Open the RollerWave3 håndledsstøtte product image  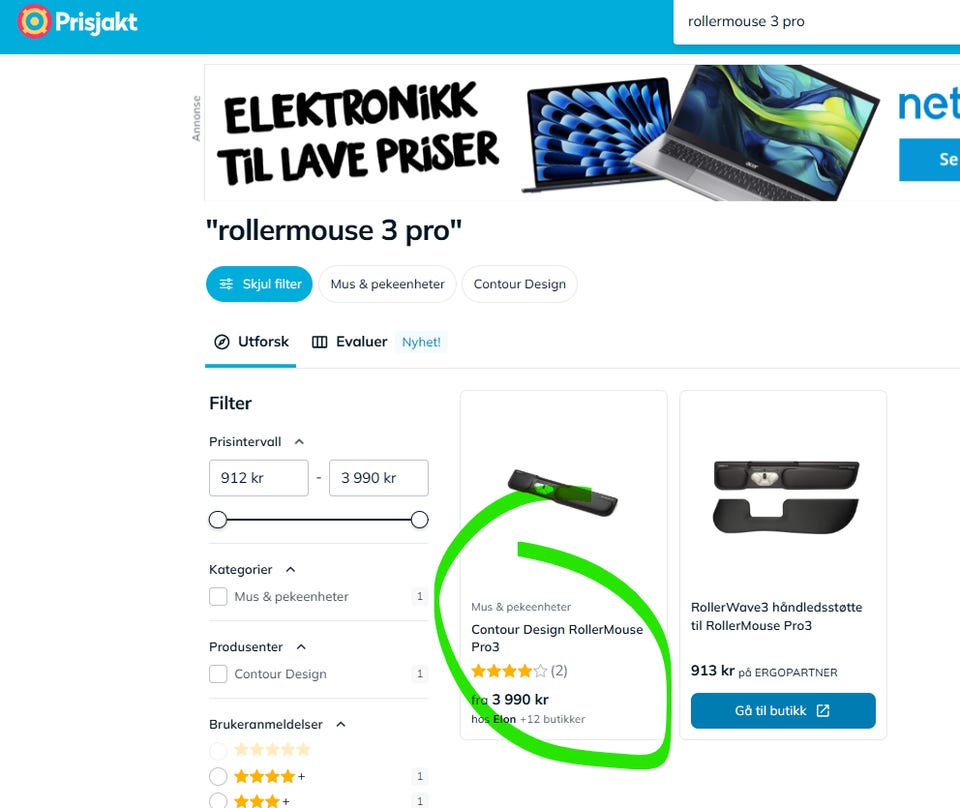coord(786,497)
